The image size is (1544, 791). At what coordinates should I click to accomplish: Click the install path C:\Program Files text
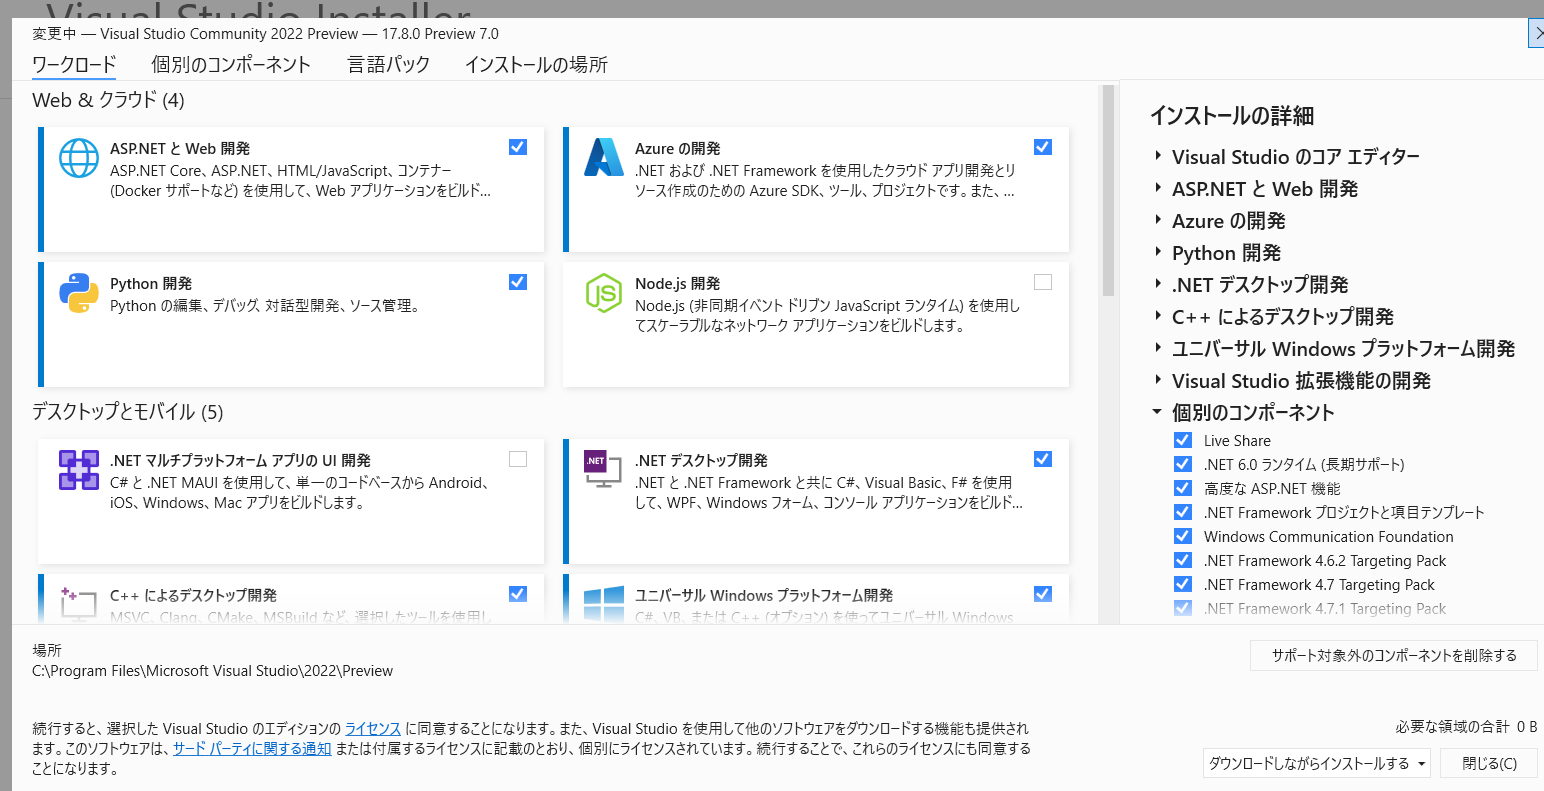click(x=213, y=671)
